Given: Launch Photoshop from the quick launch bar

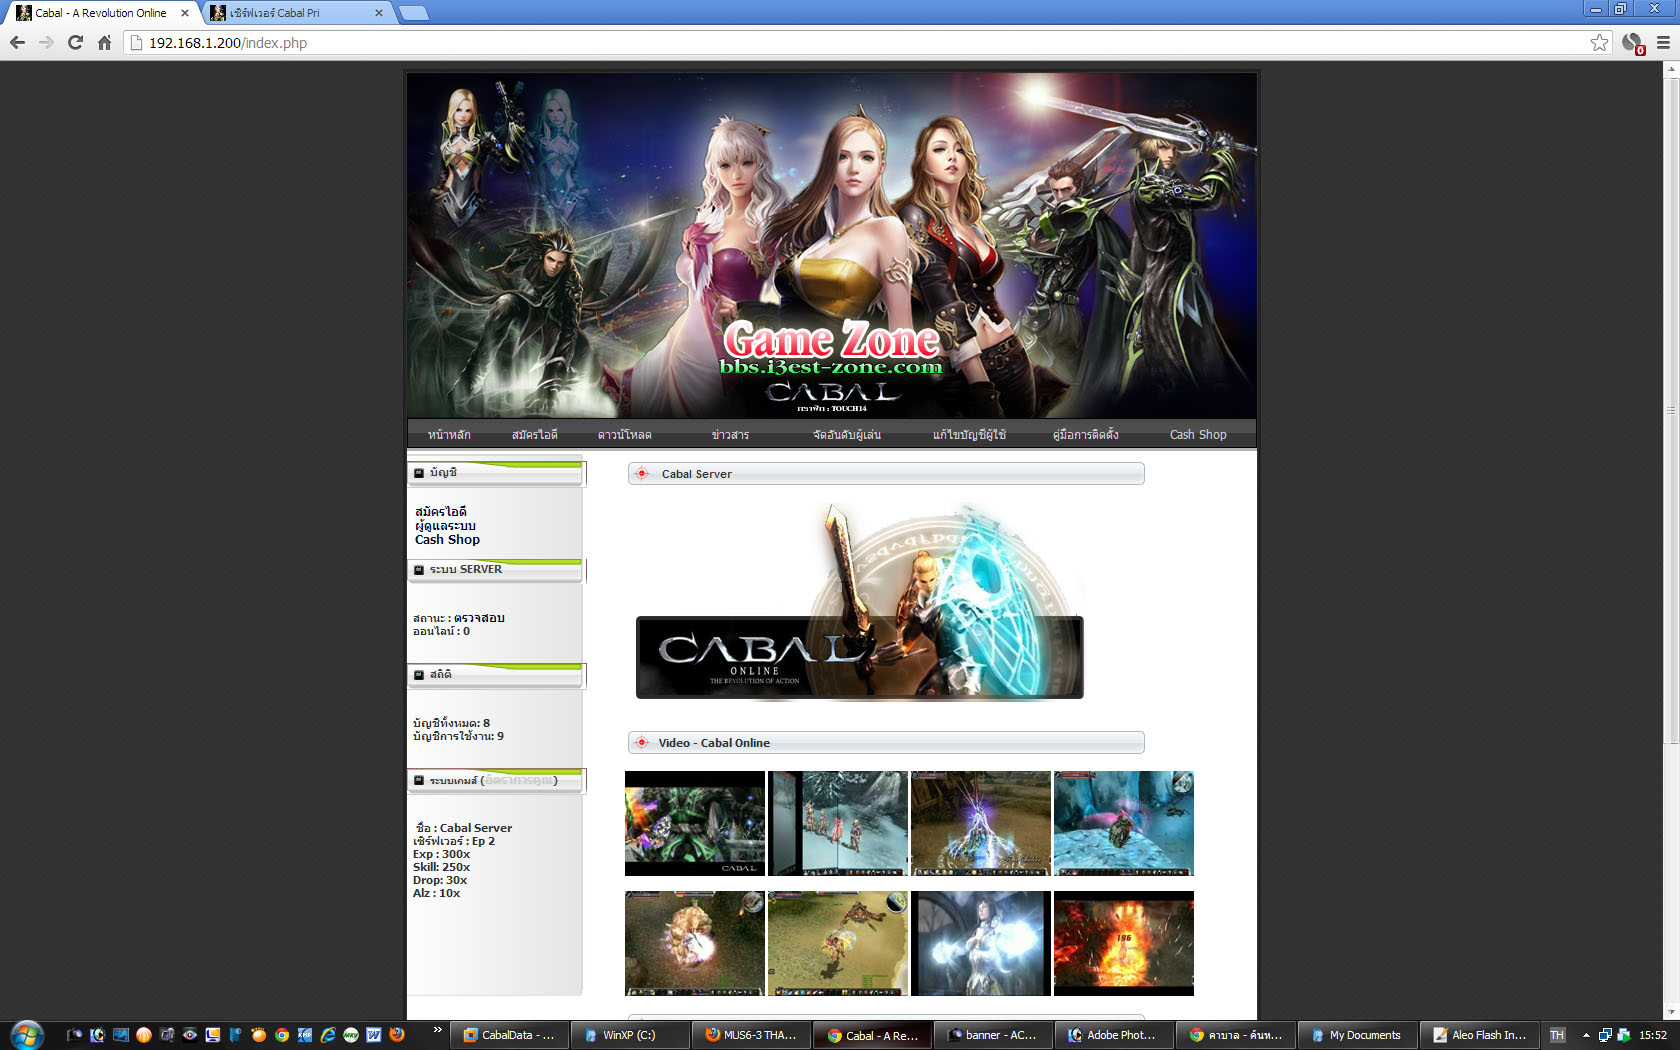Looking at the screenshot, I should coord(97,1035).
